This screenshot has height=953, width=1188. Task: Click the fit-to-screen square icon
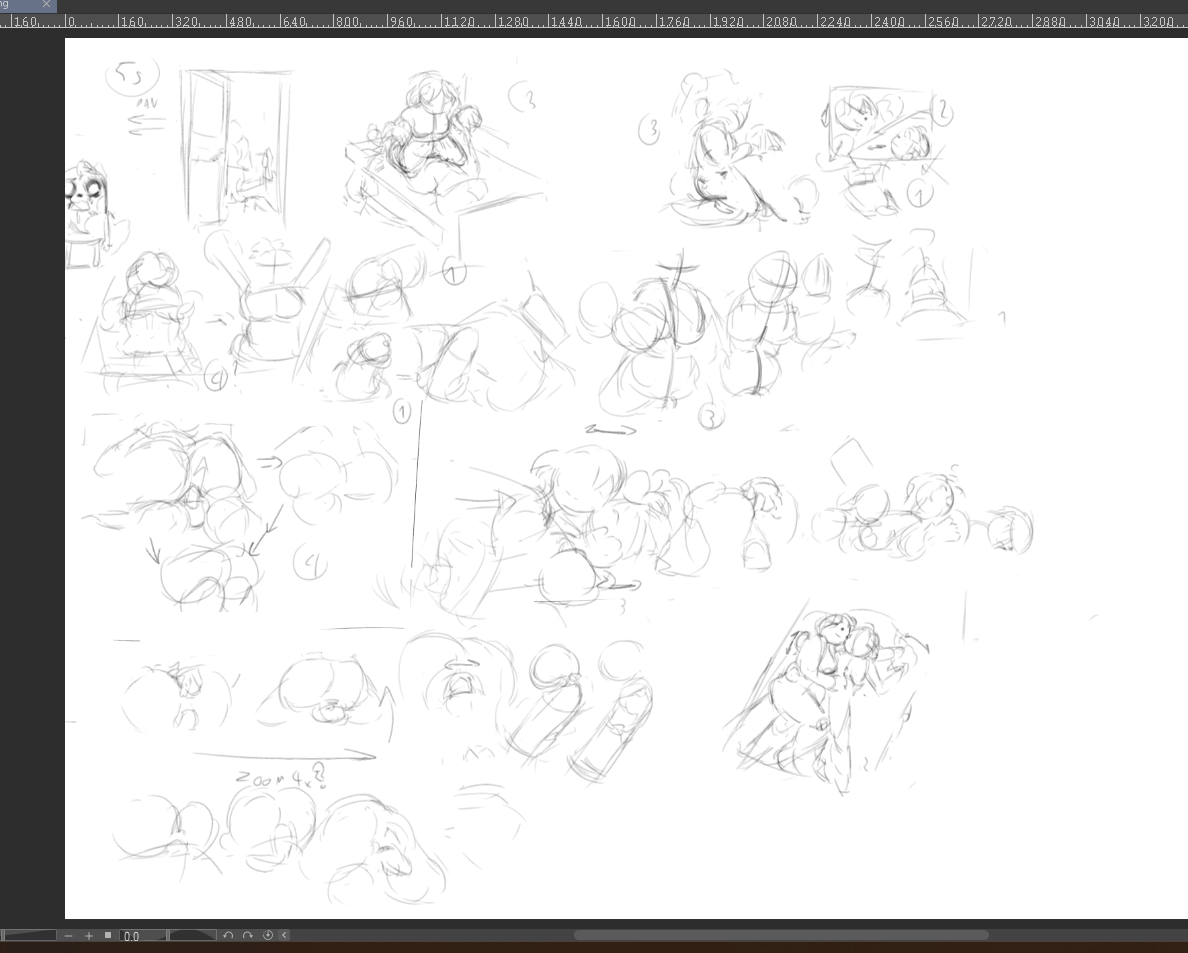108,936
